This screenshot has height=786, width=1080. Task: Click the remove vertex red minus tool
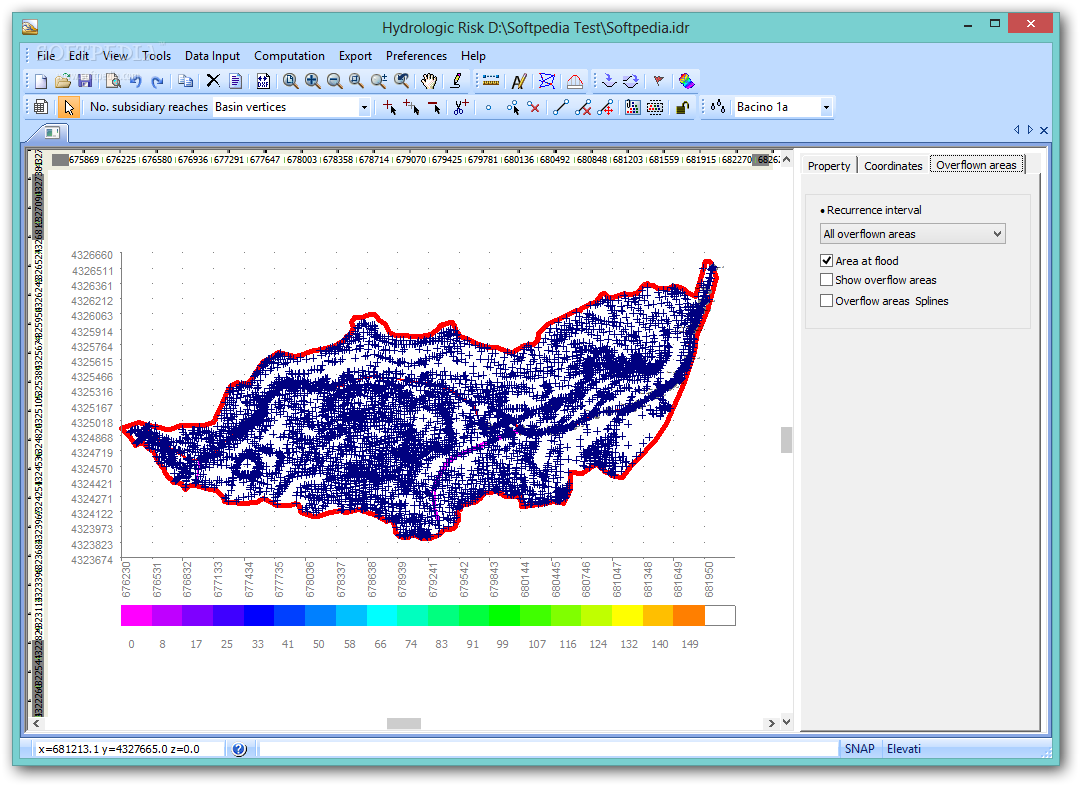(434, 107)
